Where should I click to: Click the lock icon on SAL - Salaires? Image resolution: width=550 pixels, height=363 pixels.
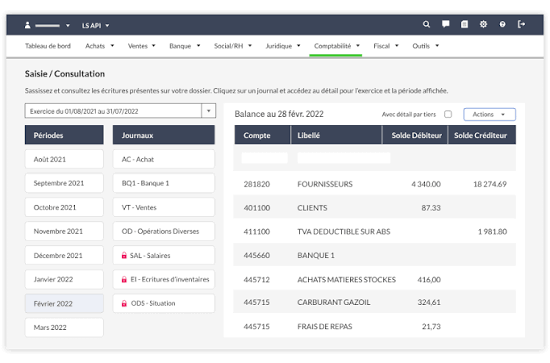click(x=124, y=255)
